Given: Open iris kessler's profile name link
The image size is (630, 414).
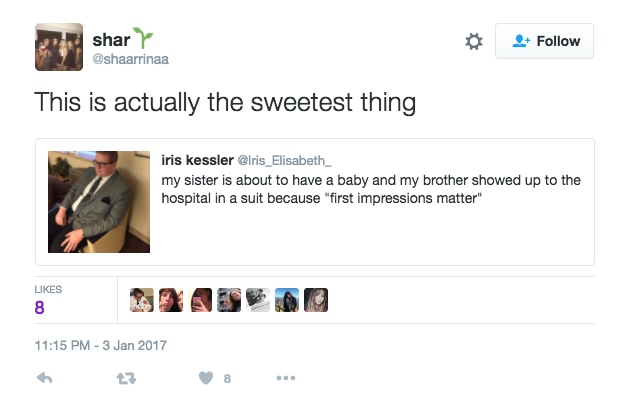Looking at the screenshot, I should coord(197,160).
